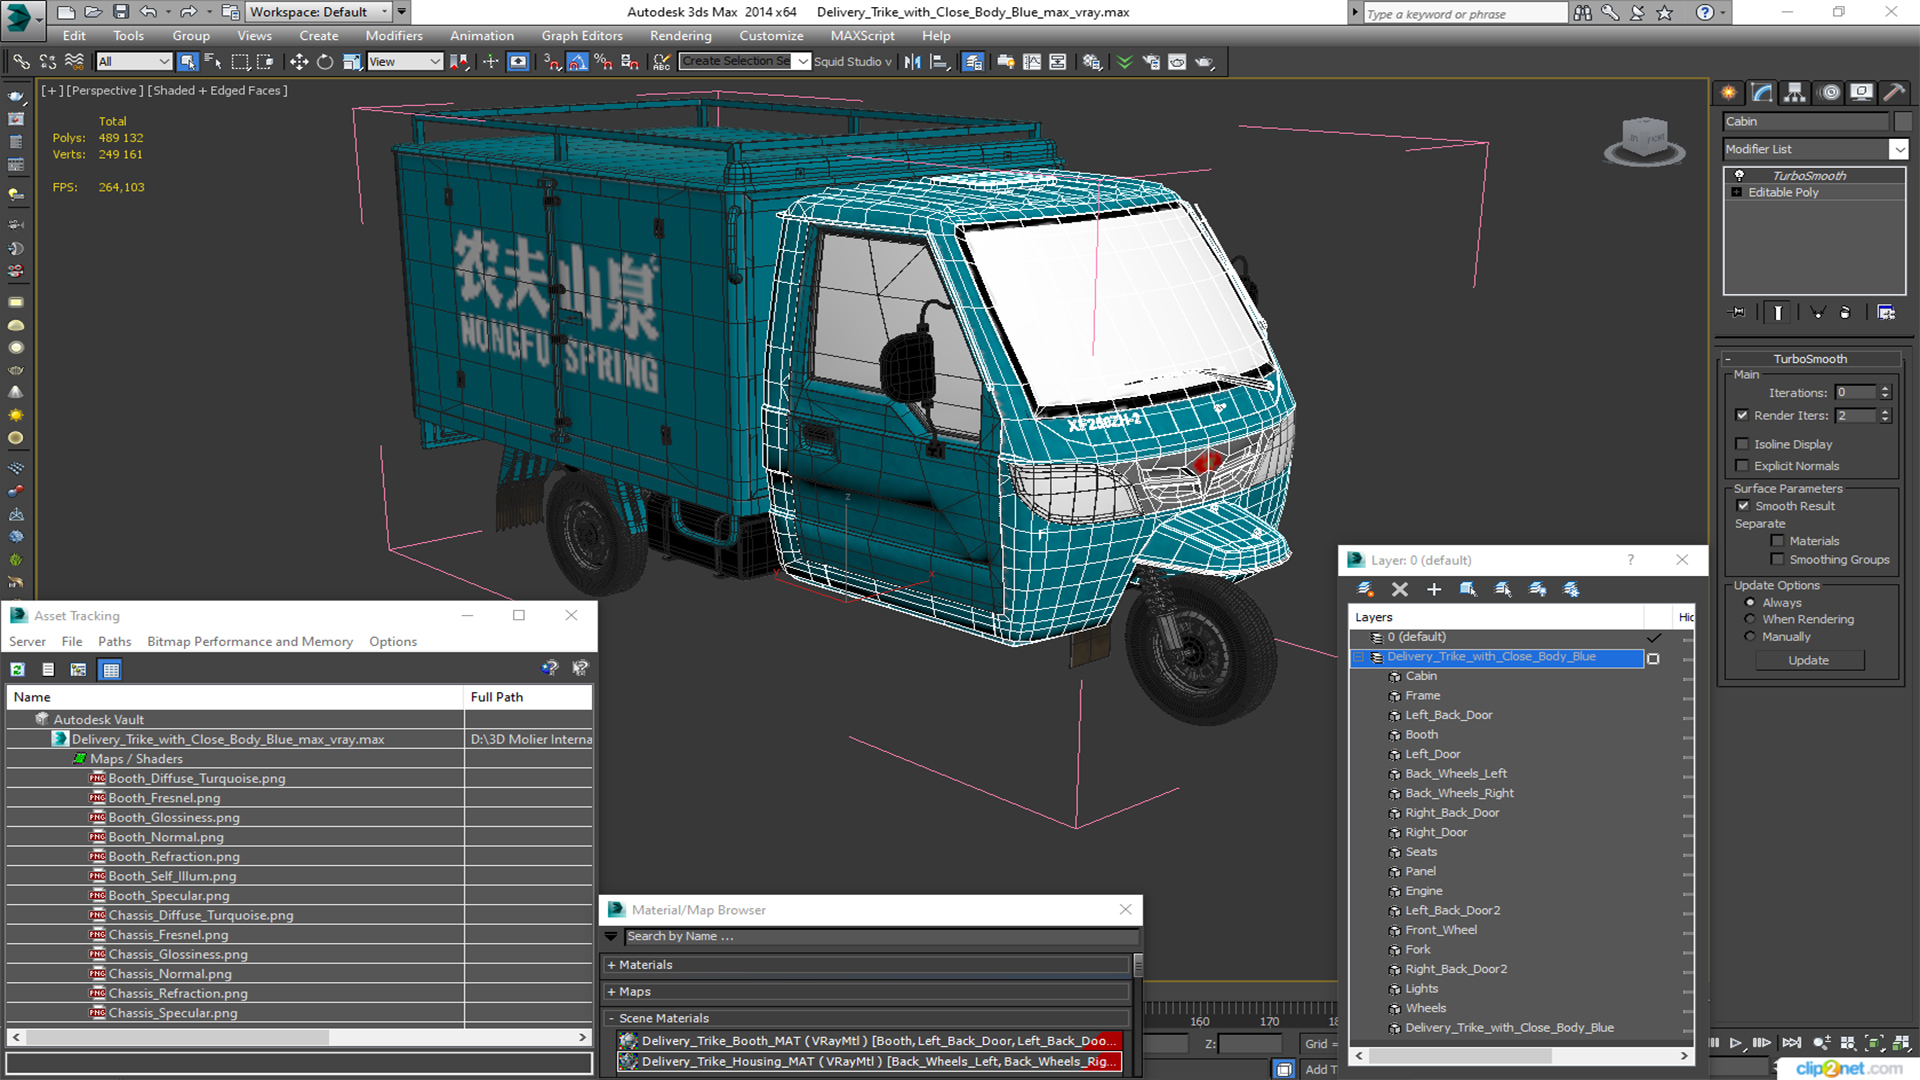Click the Undo arrow icon
This screenshot has width=1920, height=1080.
(148, 12)
